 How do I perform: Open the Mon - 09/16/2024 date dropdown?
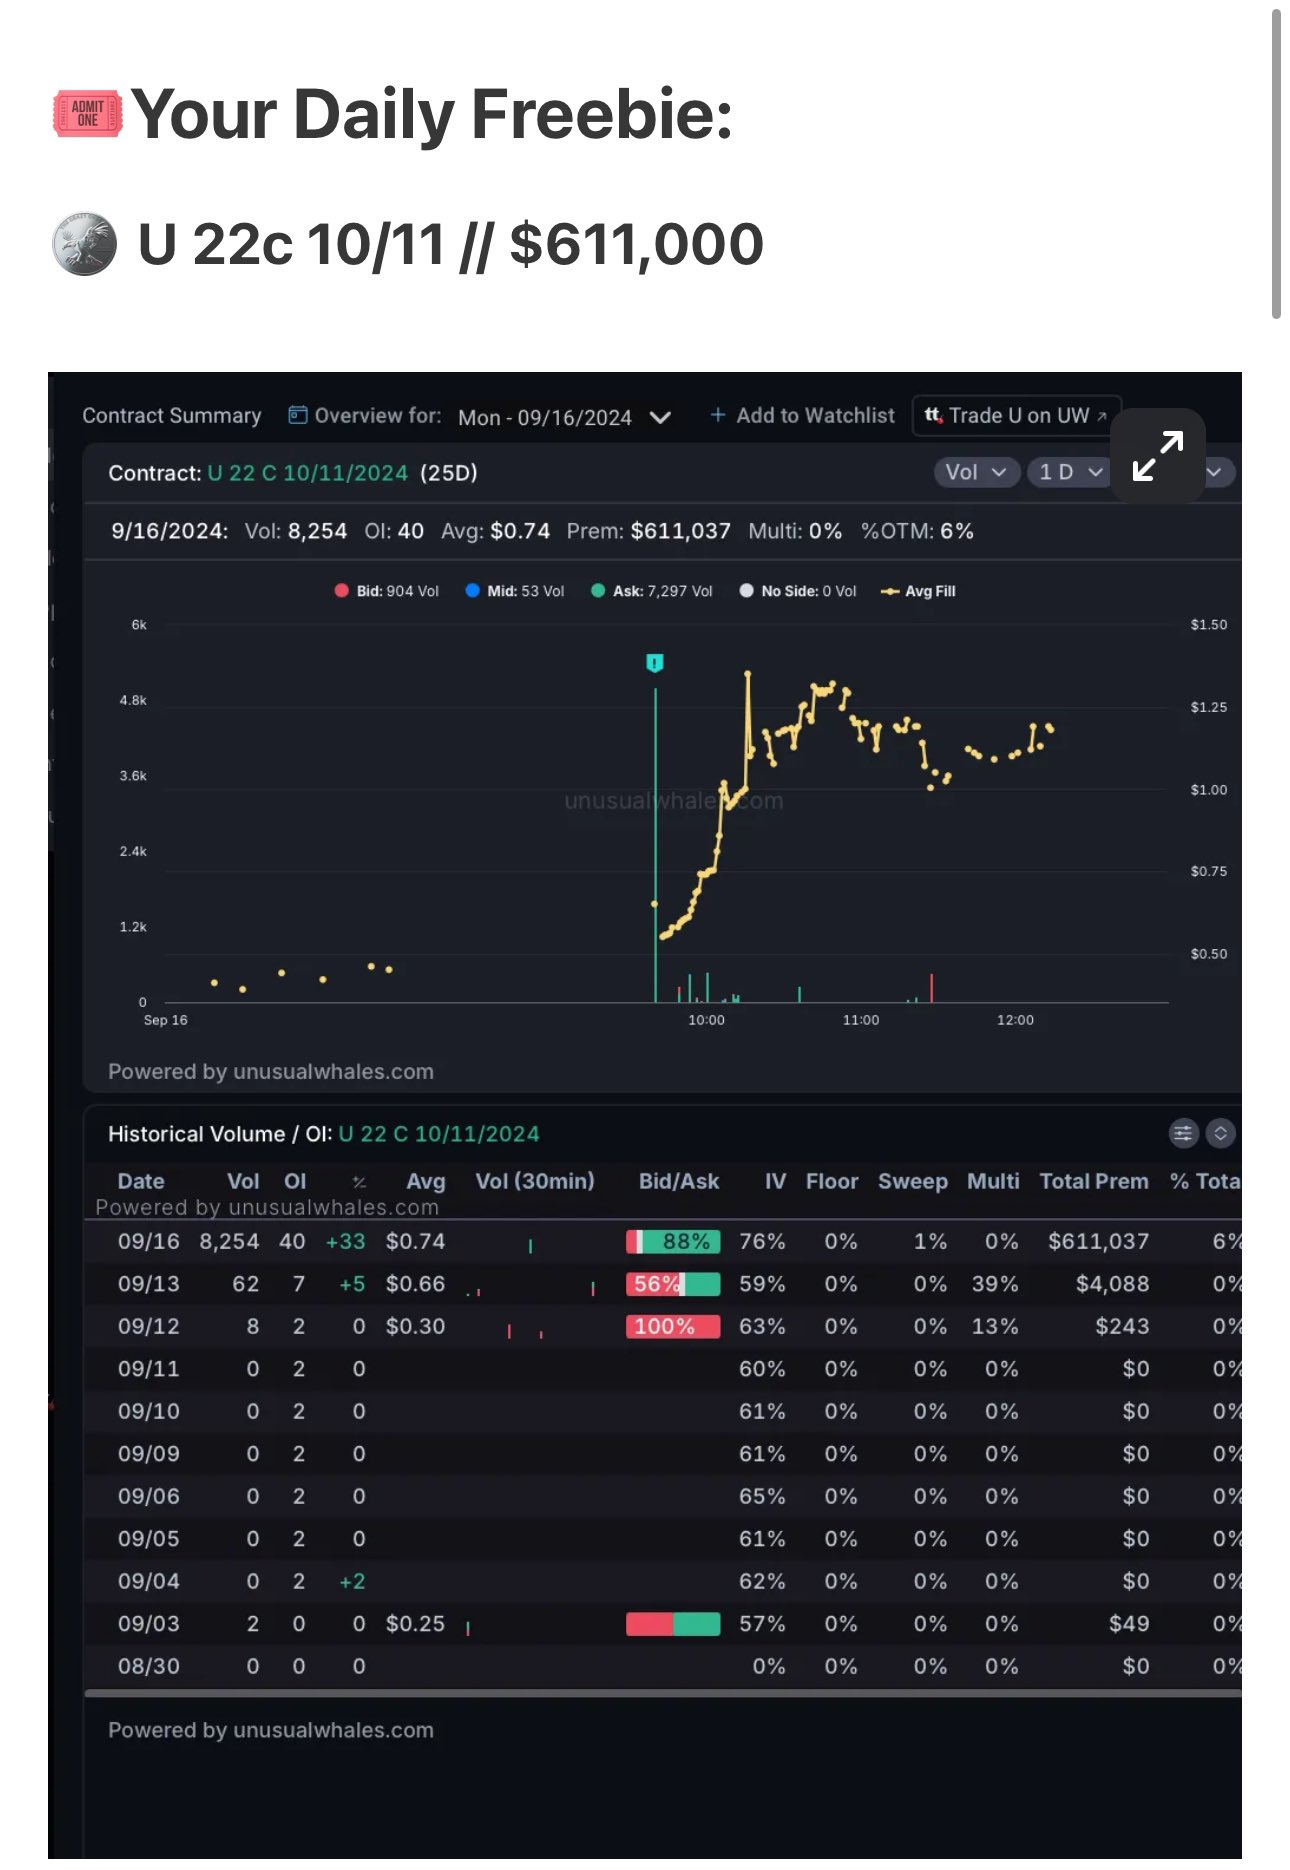564,417
